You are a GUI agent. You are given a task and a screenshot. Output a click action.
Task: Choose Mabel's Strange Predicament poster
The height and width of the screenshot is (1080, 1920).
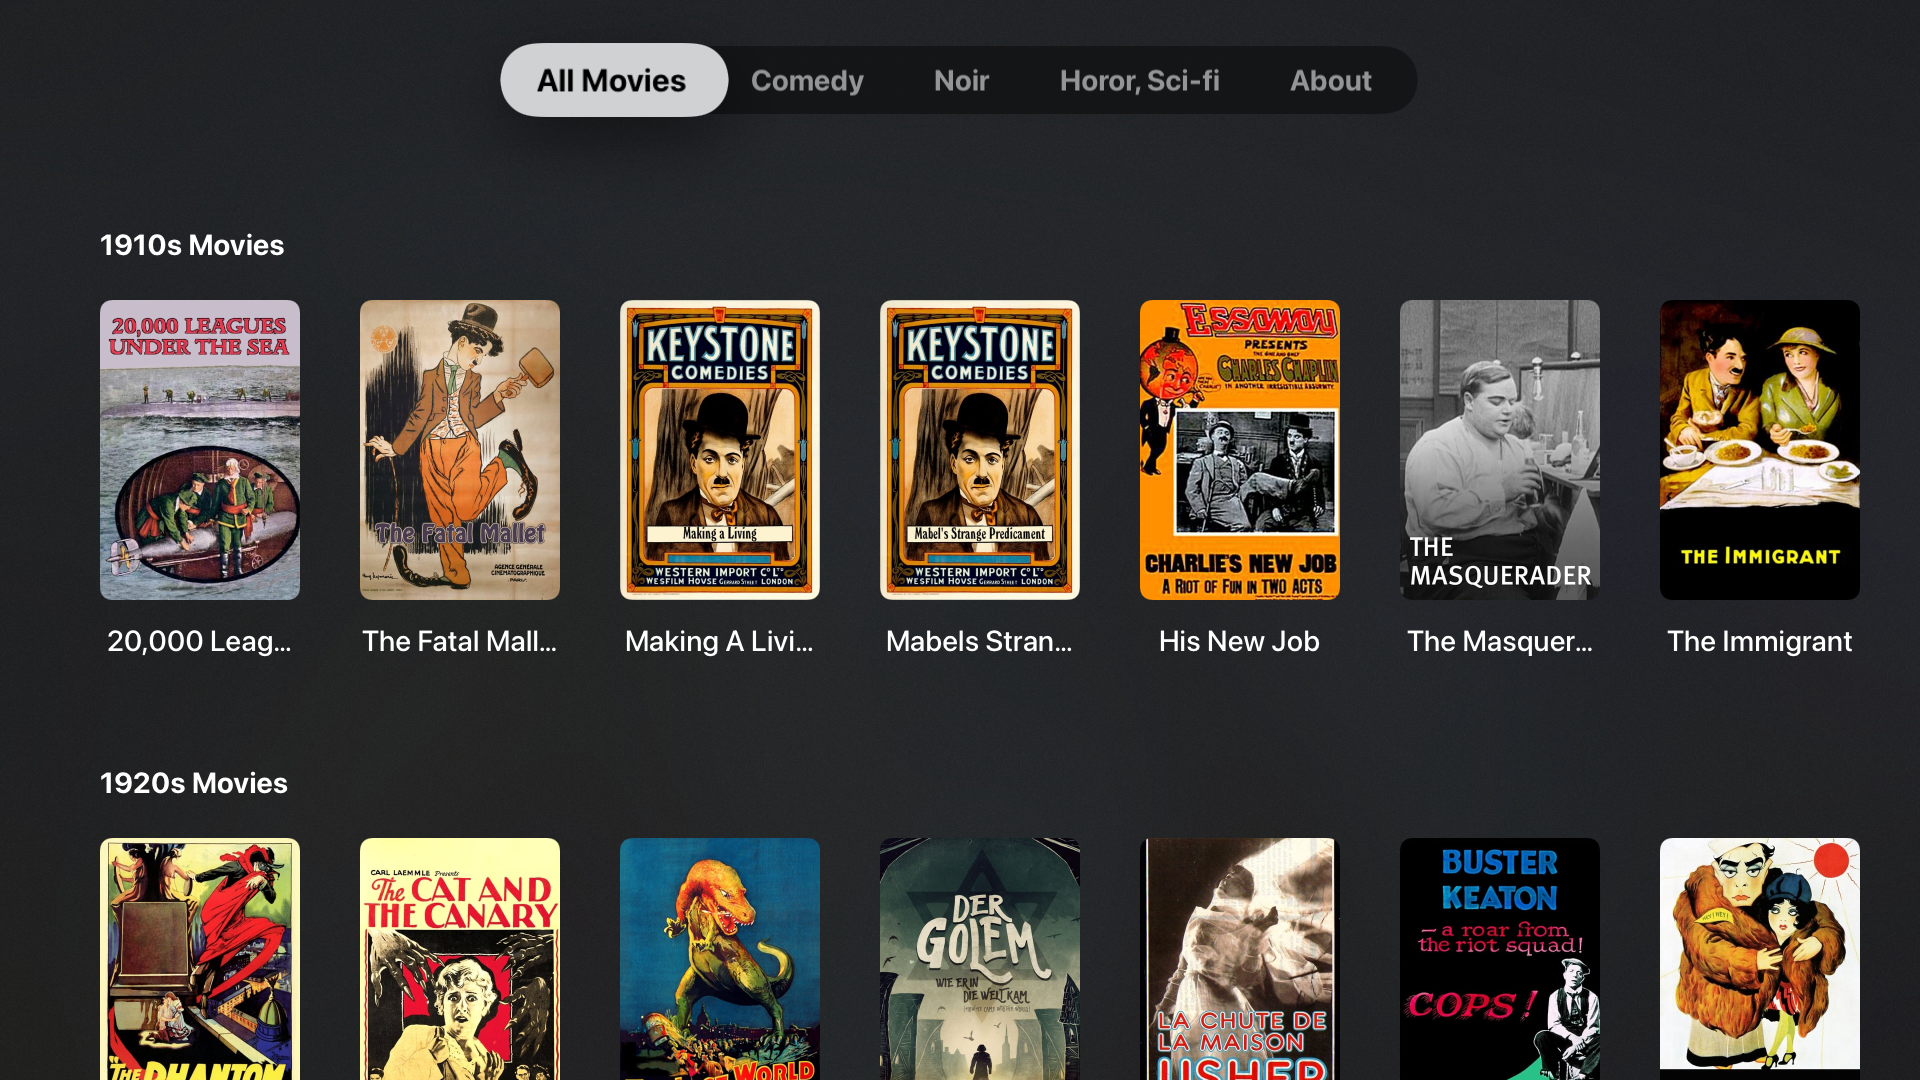[980, 450]
